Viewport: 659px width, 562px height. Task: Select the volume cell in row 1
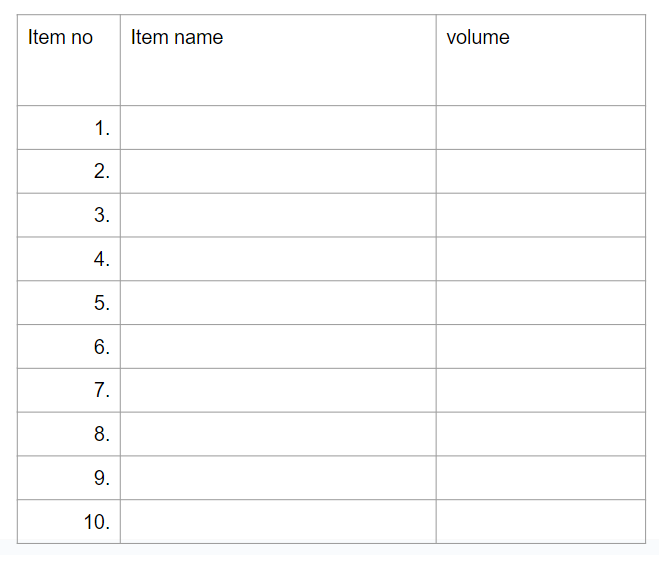(x=541, y=127)
